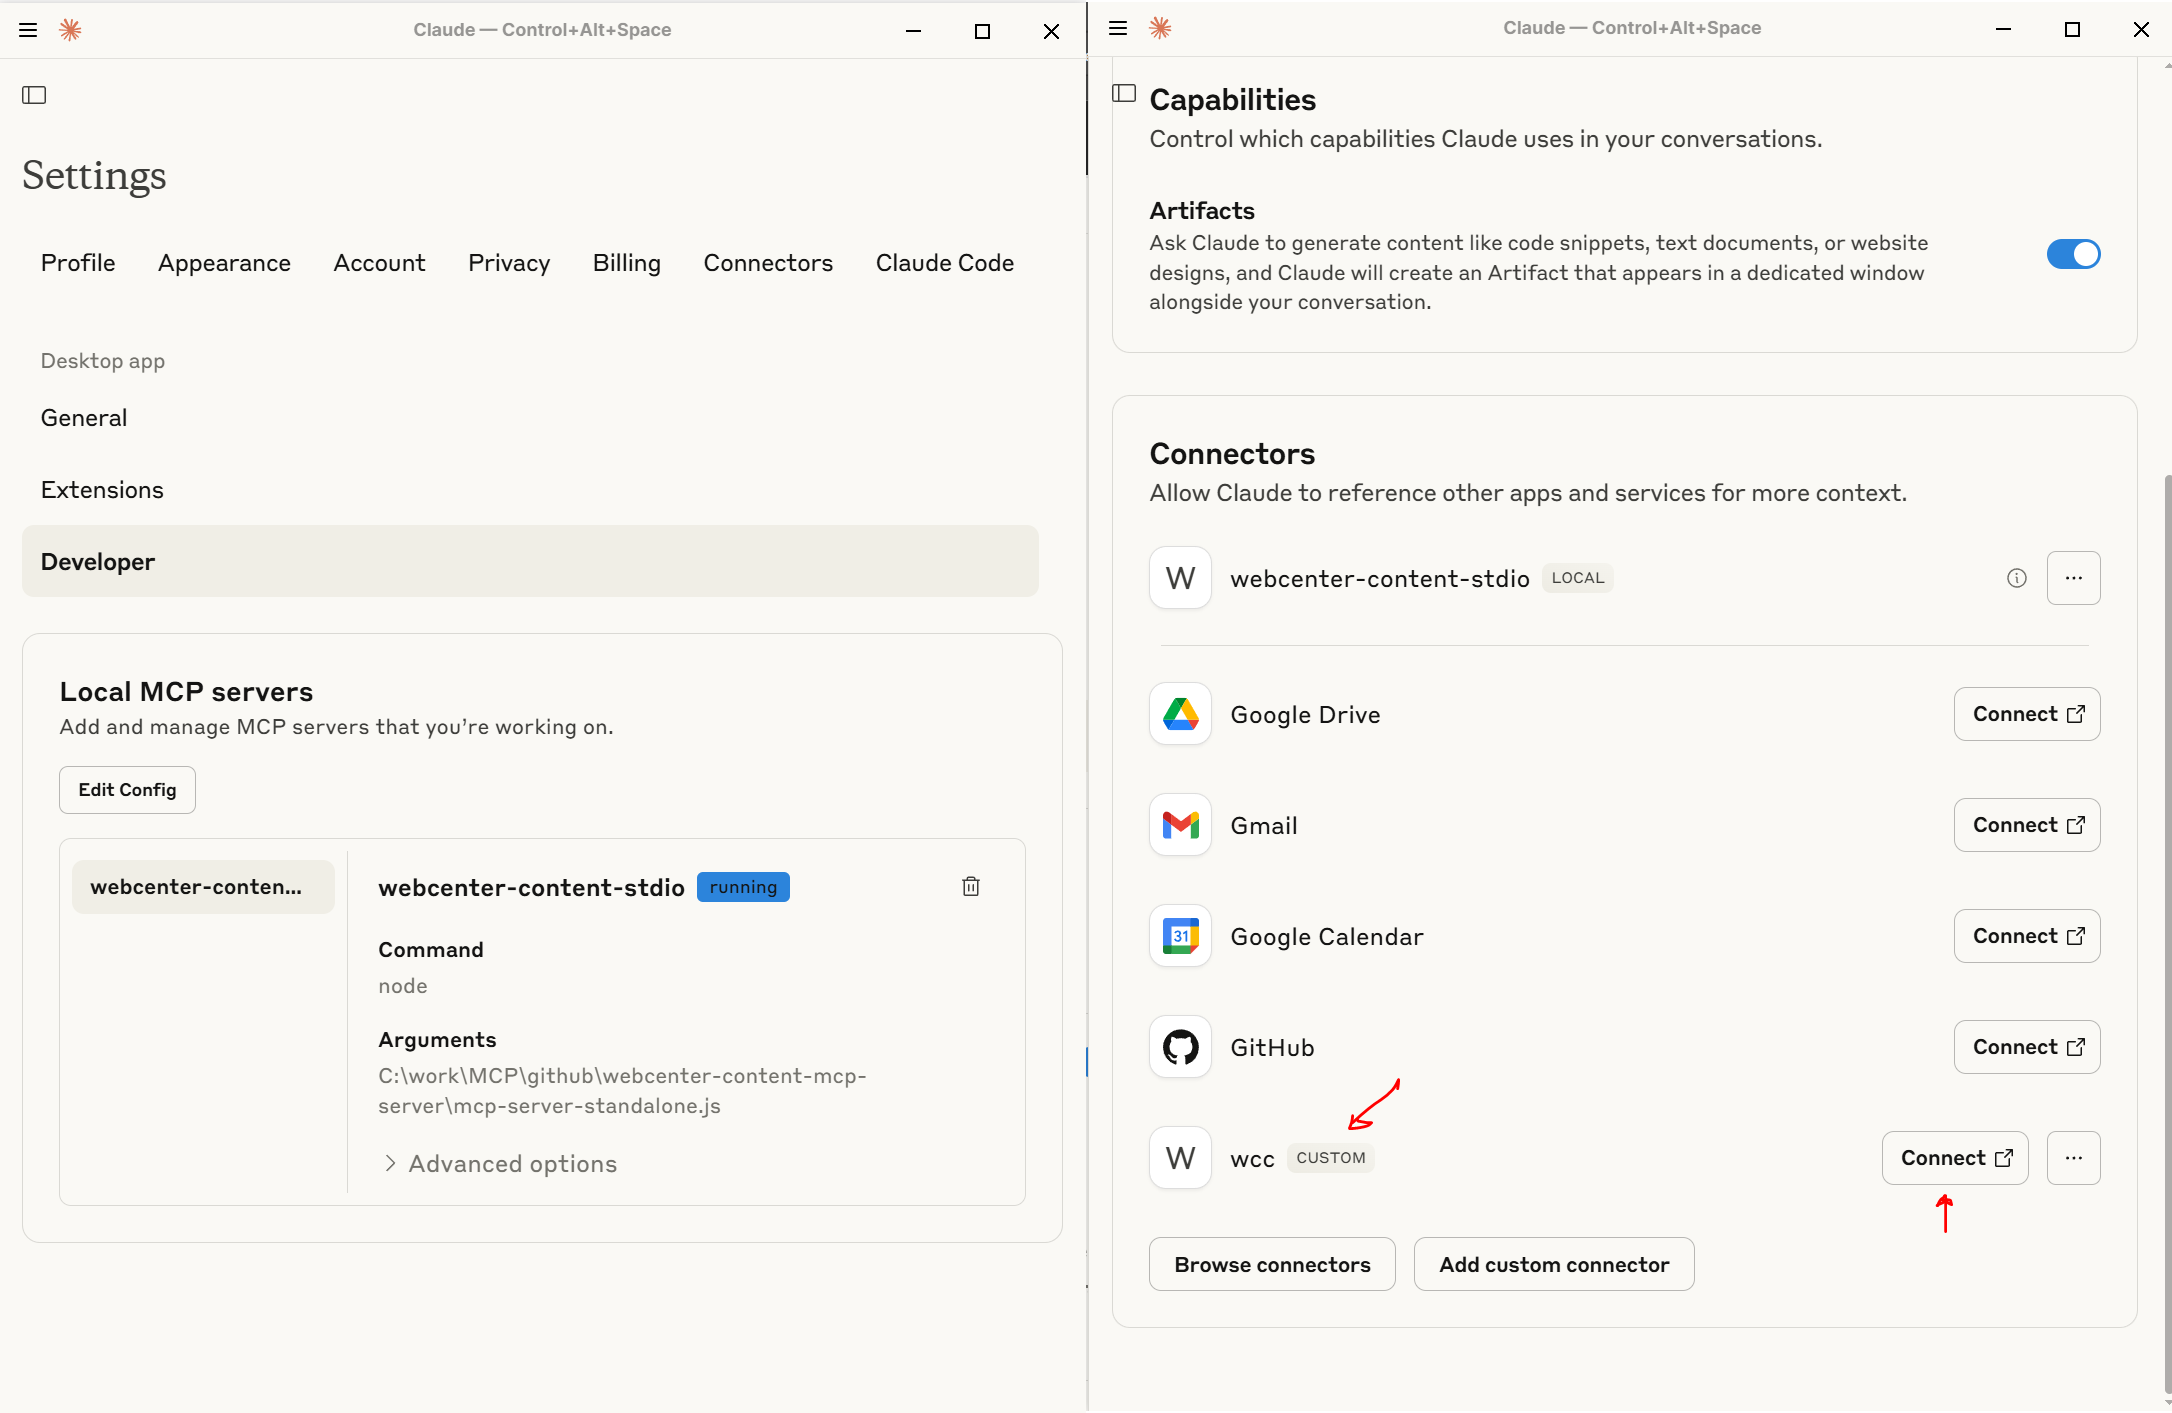Click Edit Config button
Image resolution: width=2172 pixels, height=1413 pixels.
127,790
